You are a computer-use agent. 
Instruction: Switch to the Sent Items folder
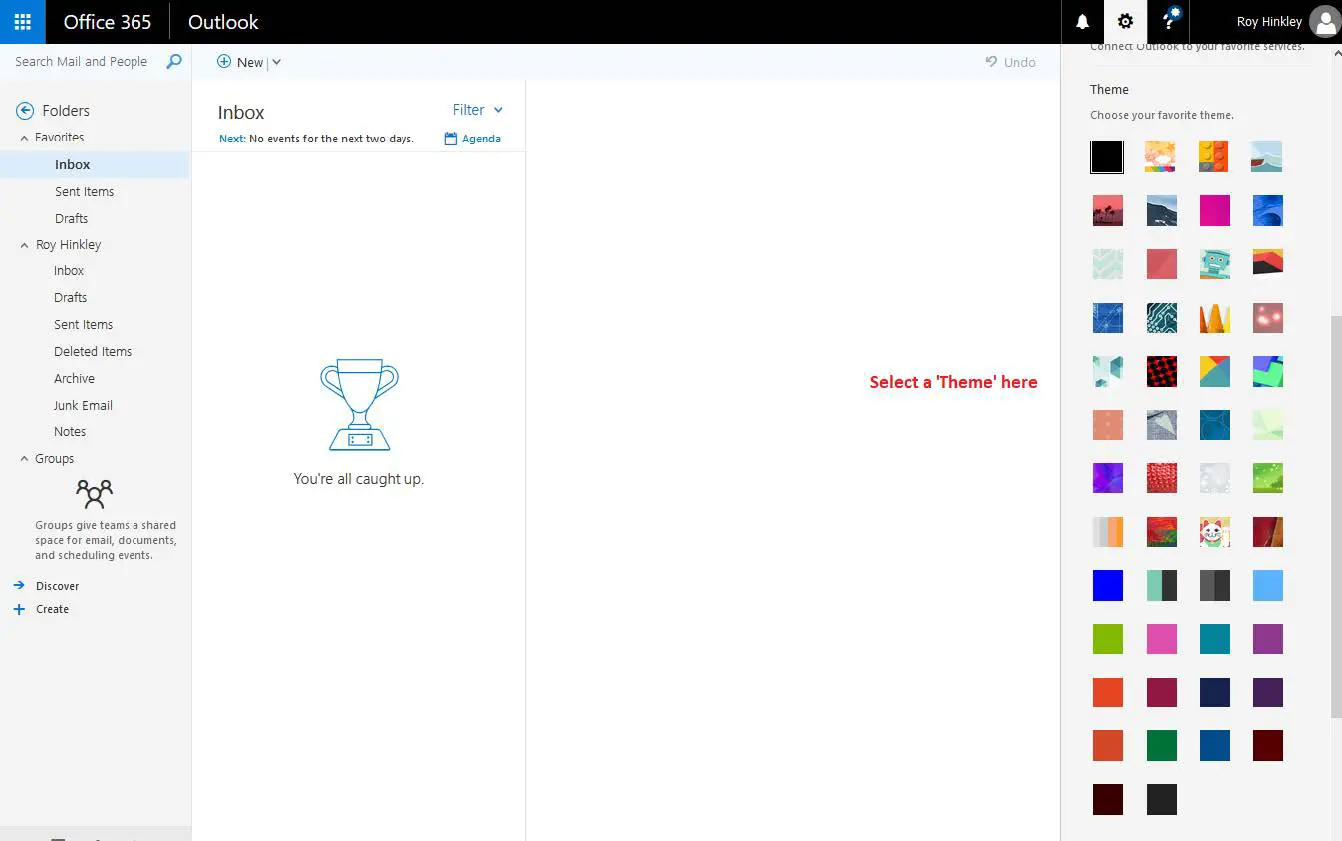84,191
